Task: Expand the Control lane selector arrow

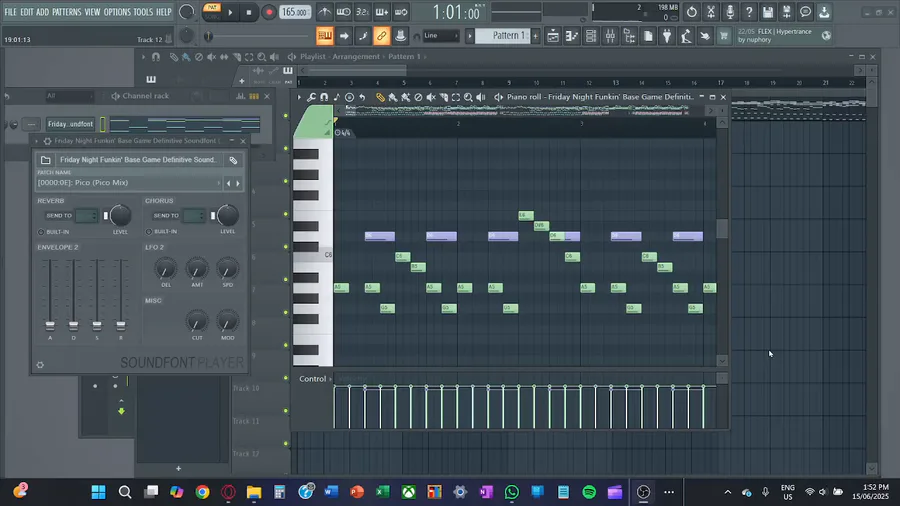Action: pos(330,379)
